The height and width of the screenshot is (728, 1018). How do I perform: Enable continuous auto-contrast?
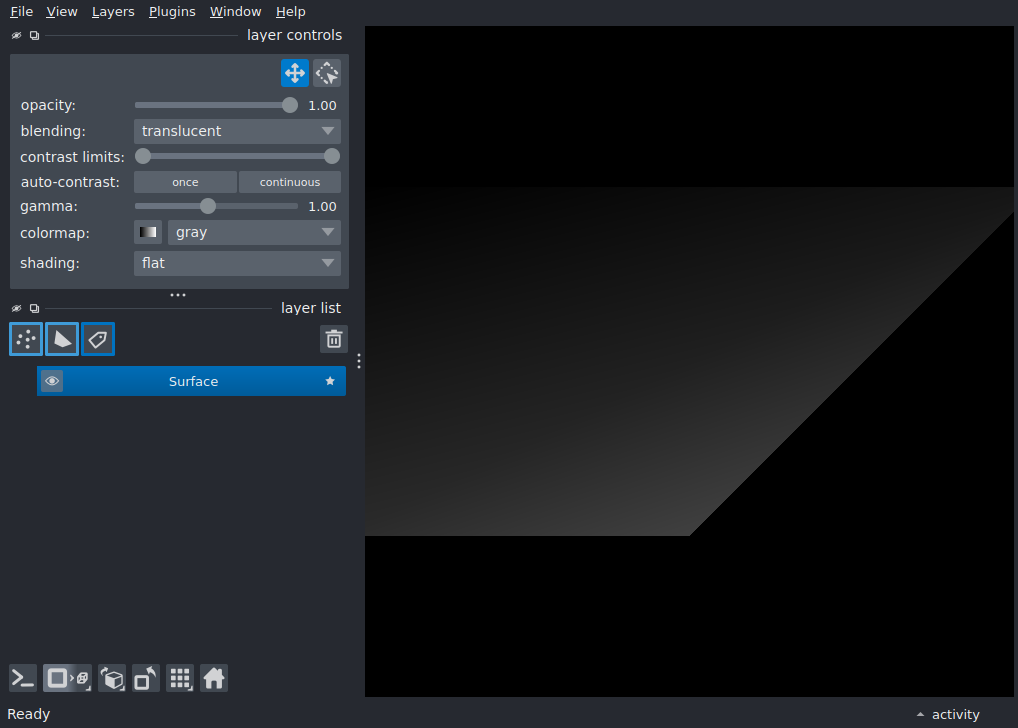click(x=290, y=182)
